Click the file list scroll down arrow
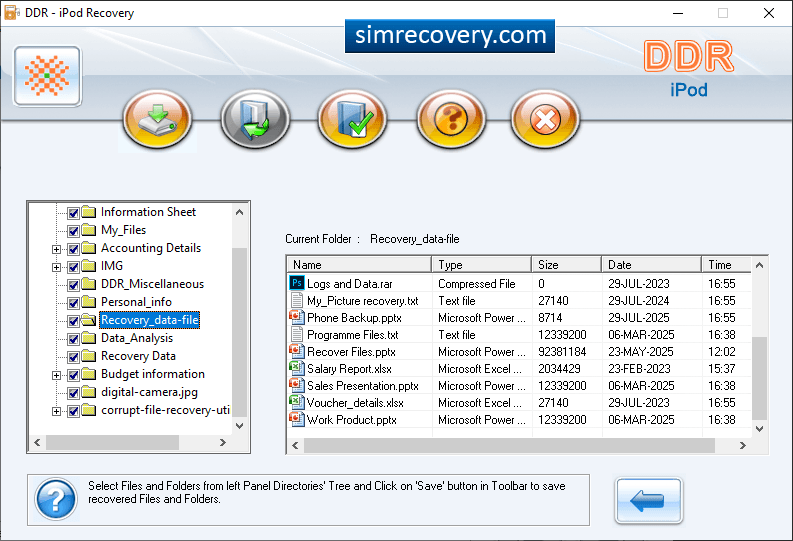 pyautogui.click(x=760, y=428)
